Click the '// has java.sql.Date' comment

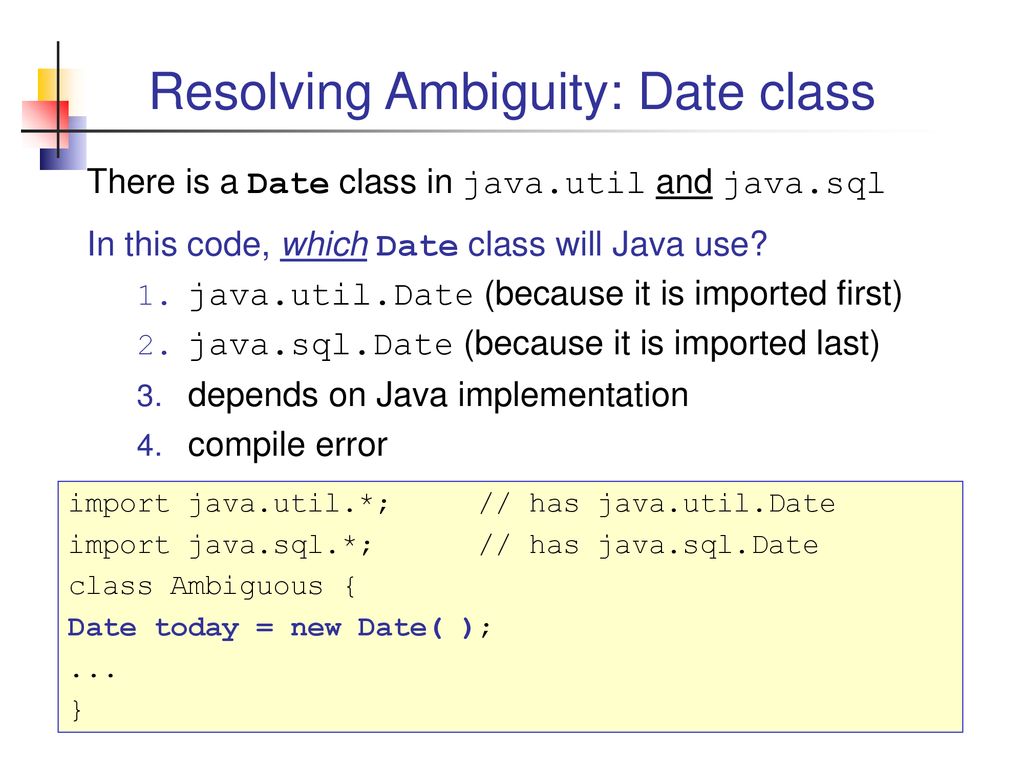pos(648,545)
